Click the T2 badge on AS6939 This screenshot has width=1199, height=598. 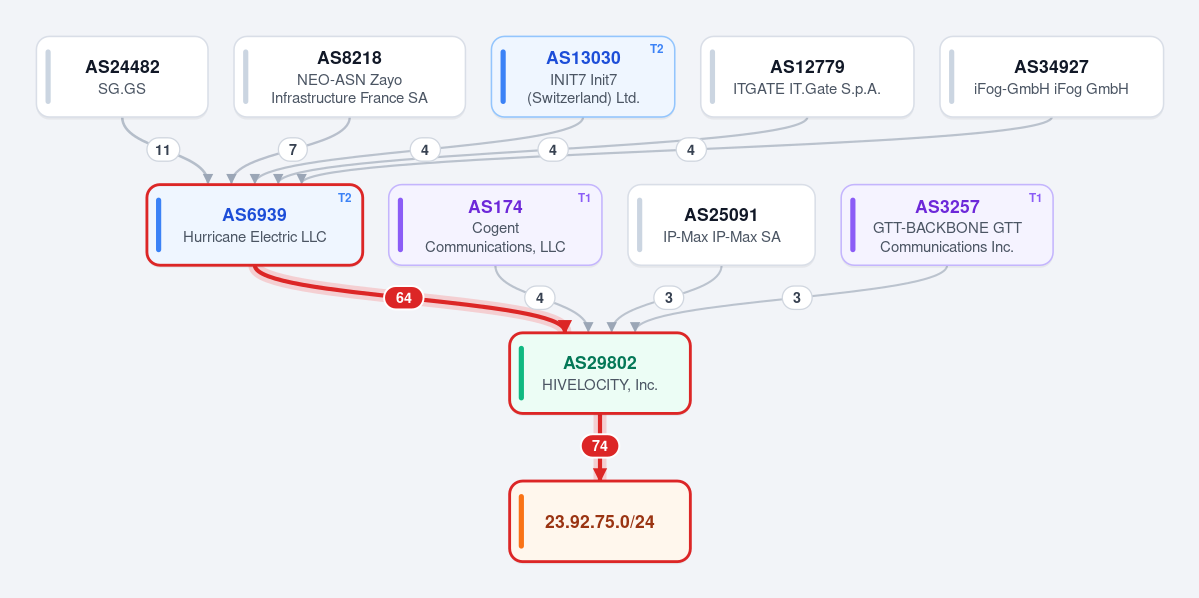345,198
